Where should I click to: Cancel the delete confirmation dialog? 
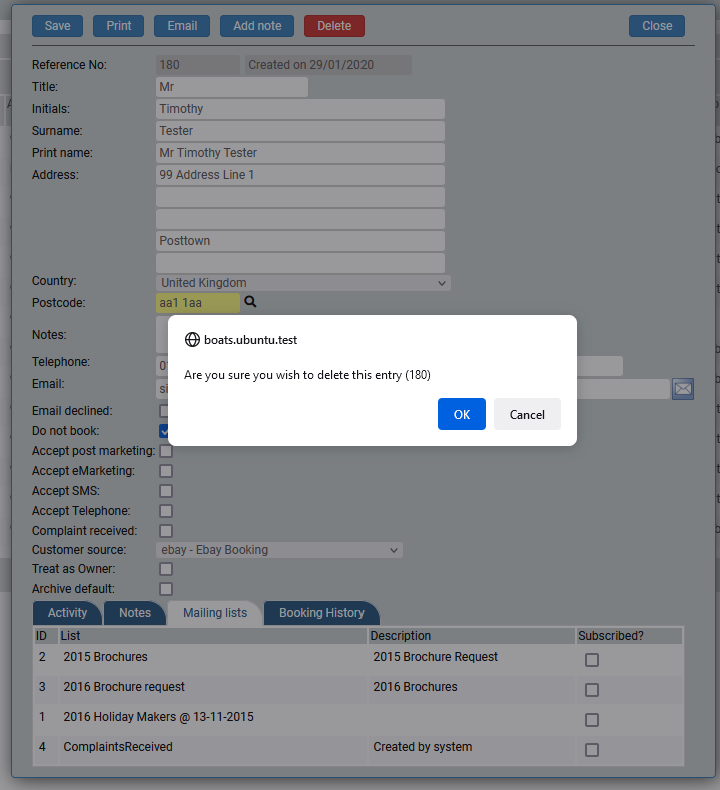pyautogui.click(x=527, y=414)
